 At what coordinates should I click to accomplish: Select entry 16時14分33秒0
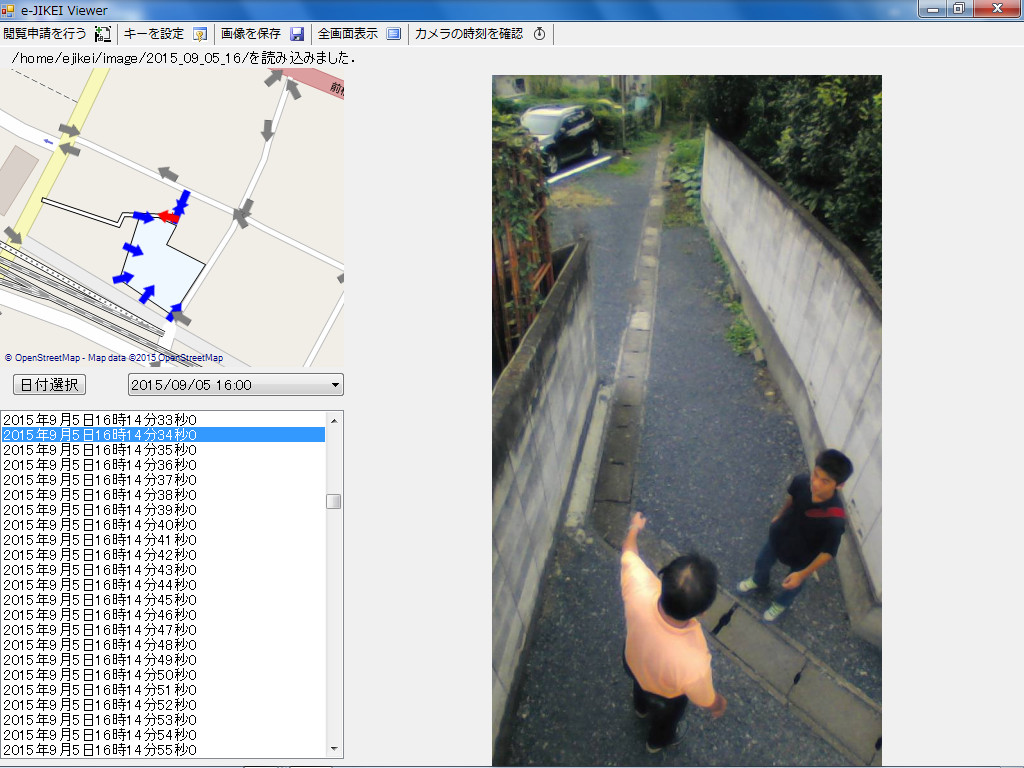[x=163, y=420]
